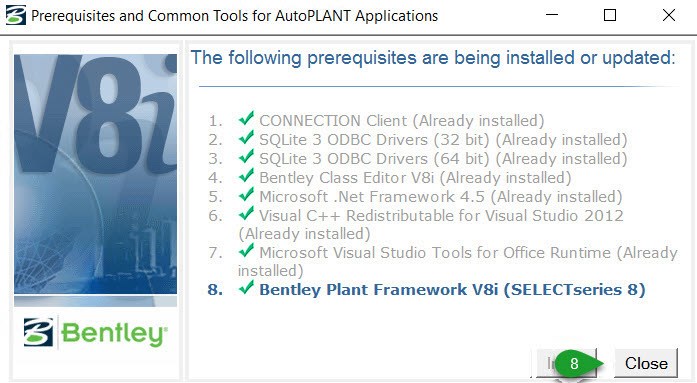The height and width of the screenshot is (383, 697).
Task: Click checkmark beside Microsoft .Net Framework 4.5
Action: [246, 195]
